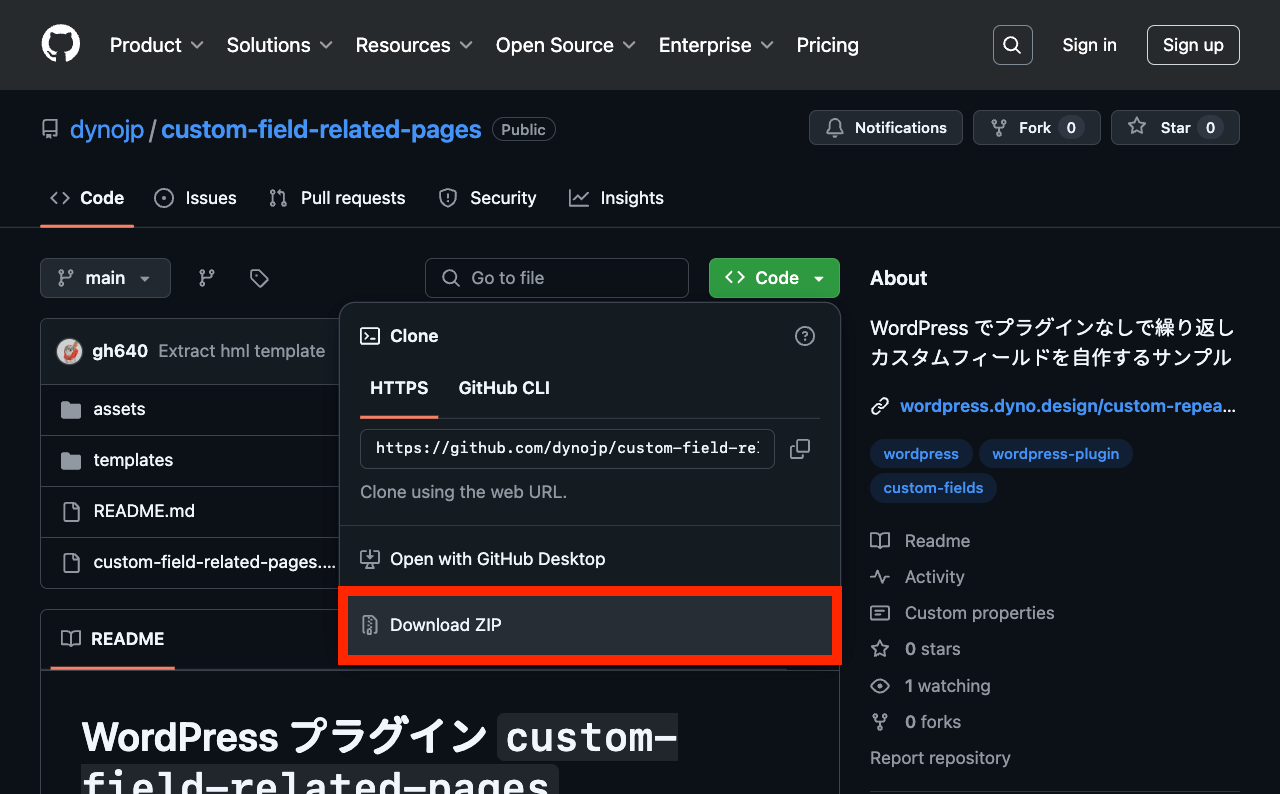The image size is (1280, 794).
Task: Select the desktop download icon beside Open with GitHub Desktop
Action: (x=370, y=559)
